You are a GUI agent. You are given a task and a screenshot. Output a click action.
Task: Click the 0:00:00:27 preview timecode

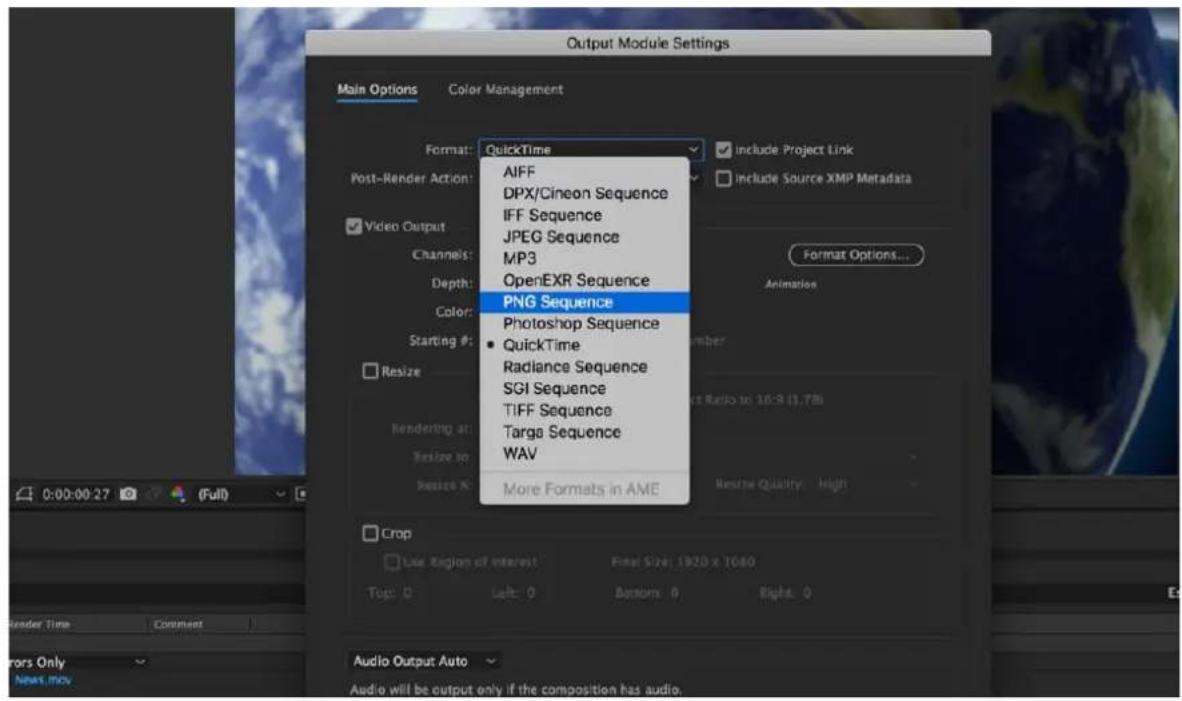coord(75,494)
